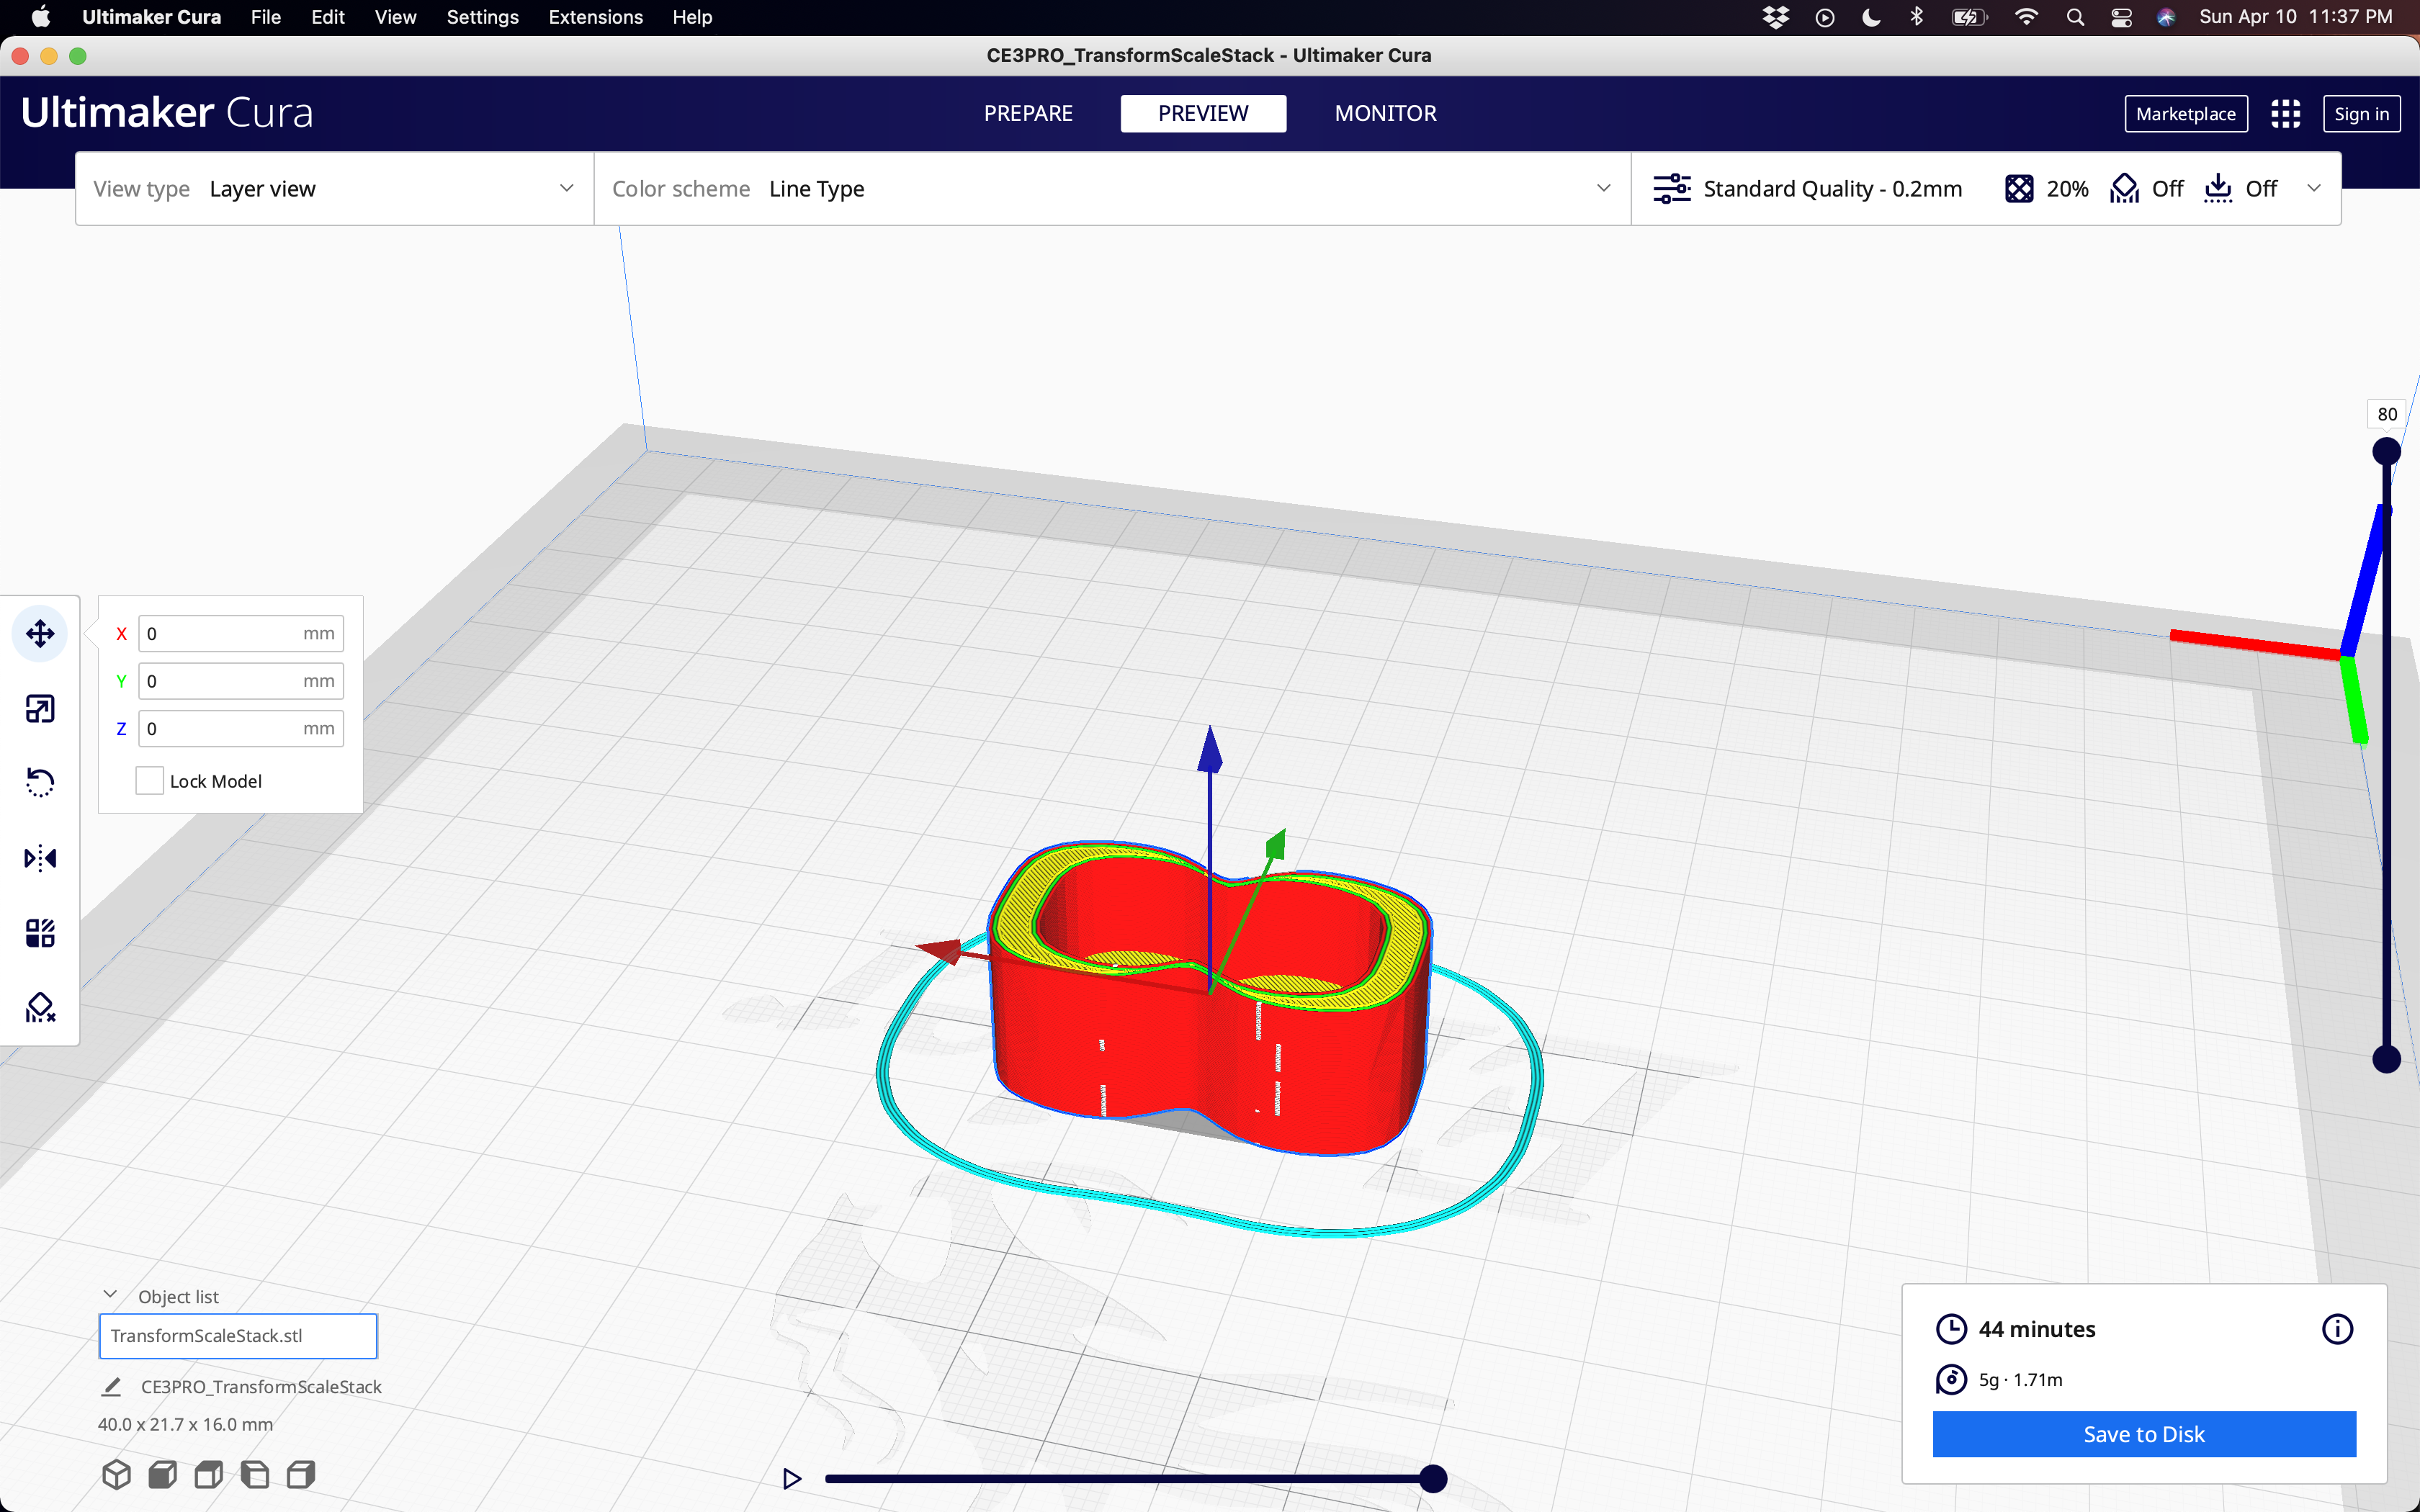Switch to MONITOR tab

(x=1385, y=112)
